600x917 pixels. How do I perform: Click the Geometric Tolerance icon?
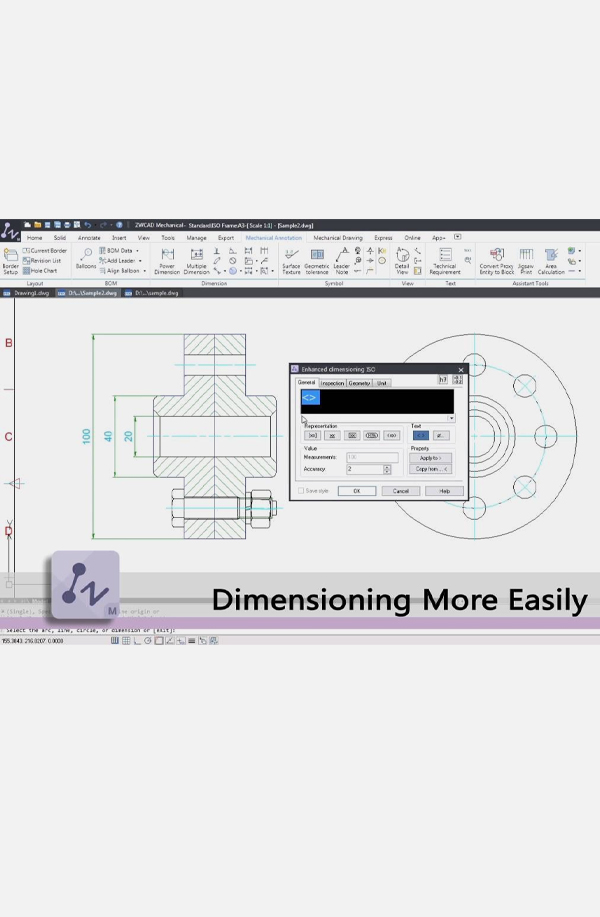[317, 261]
